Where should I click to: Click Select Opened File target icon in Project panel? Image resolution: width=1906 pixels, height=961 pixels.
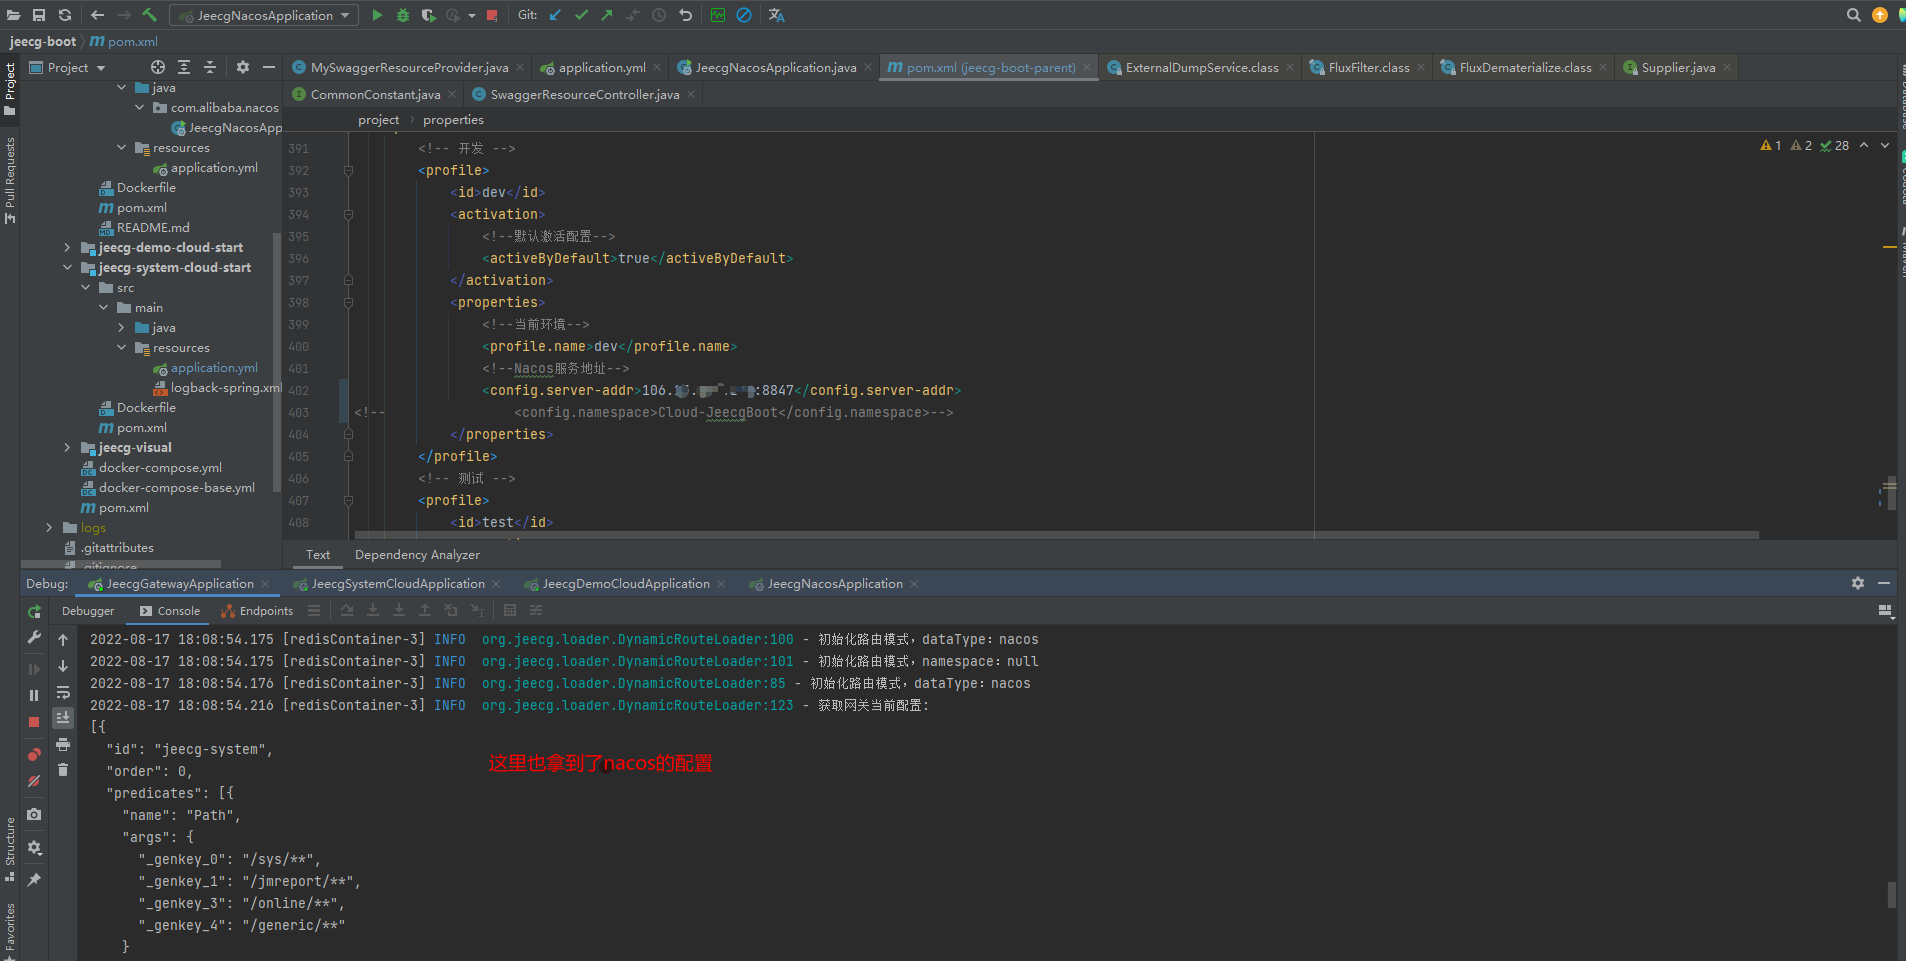tap(158, 67)
